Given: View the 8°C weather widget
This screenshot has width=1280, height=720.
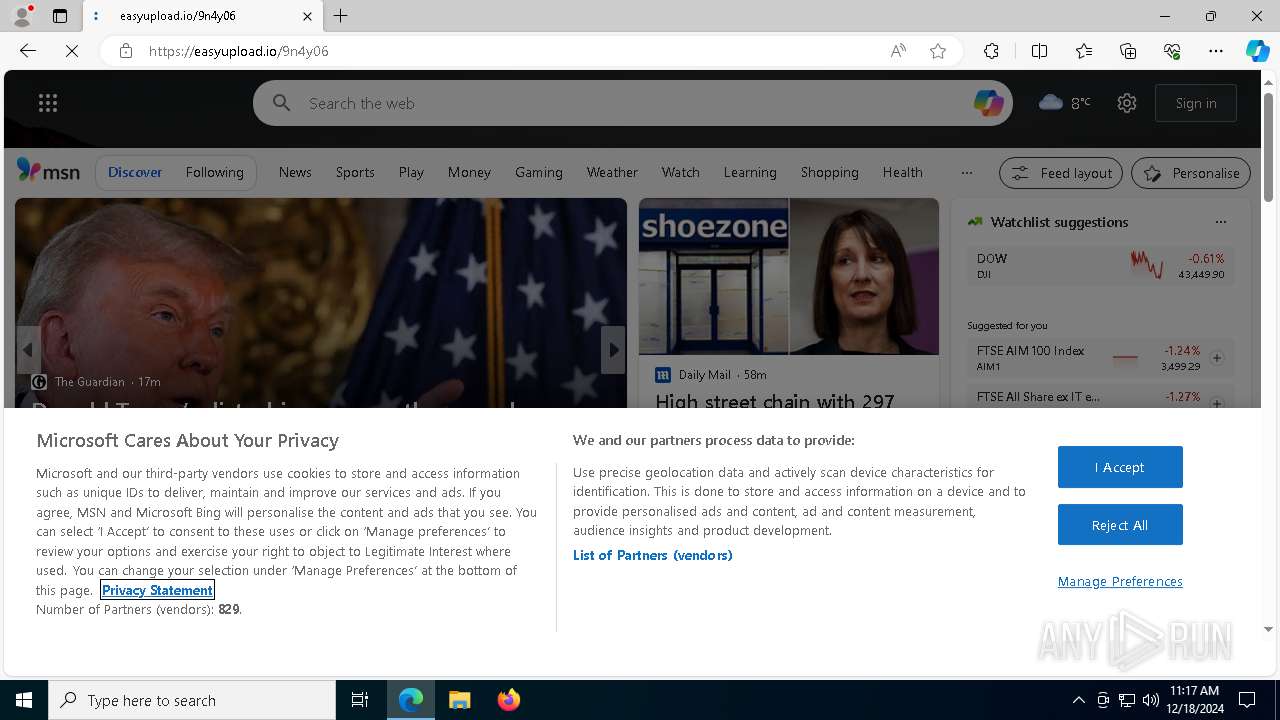Looking at the screenshot, I should (1064, 103).
